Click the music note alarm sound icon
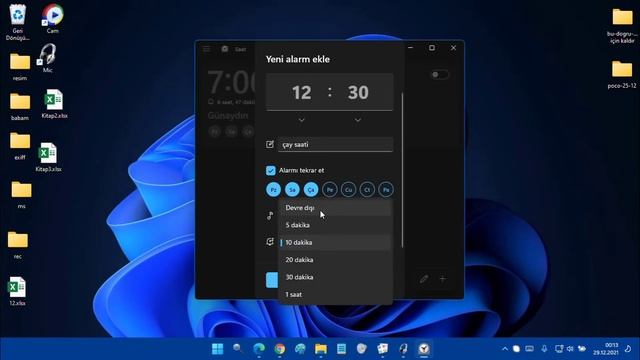The image size is (640, 360). (270, 216)
